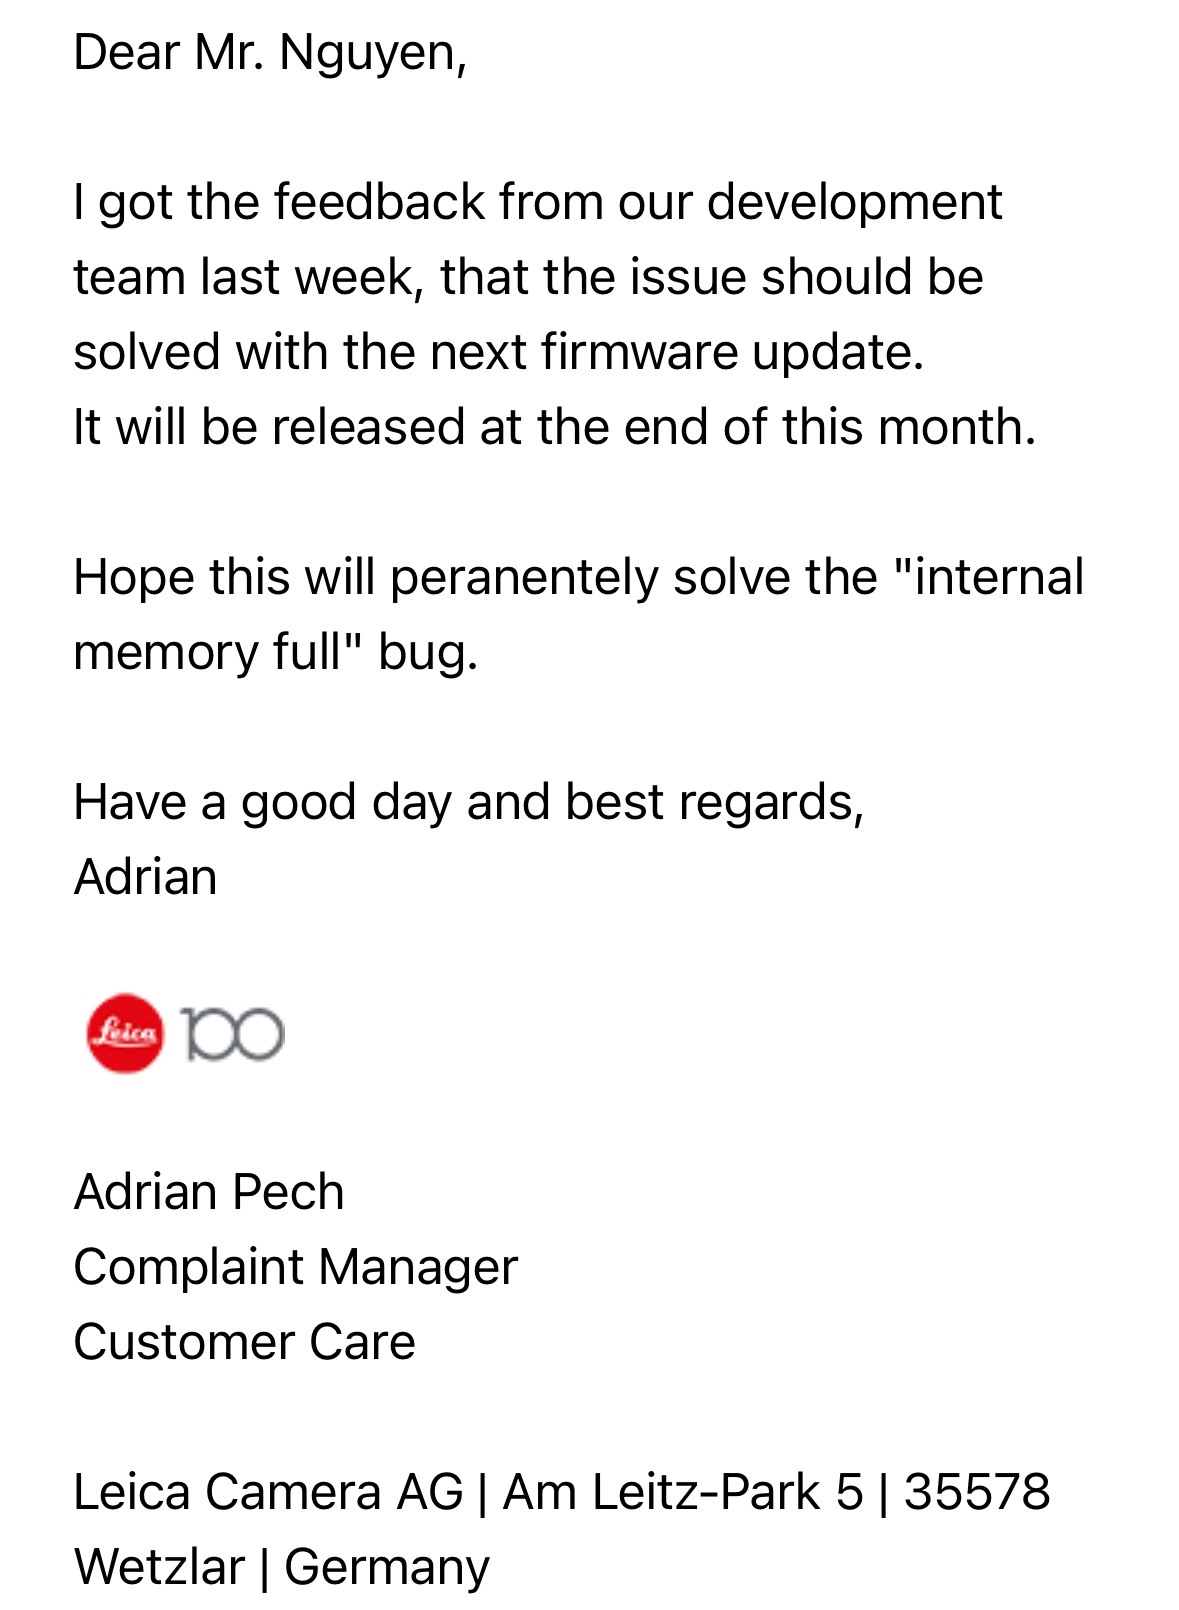Click the greeting 'Dear Mr. Nguyen,'
Screen dimensions: 1179x1610
pyautogui.click(x=270, y=52)
